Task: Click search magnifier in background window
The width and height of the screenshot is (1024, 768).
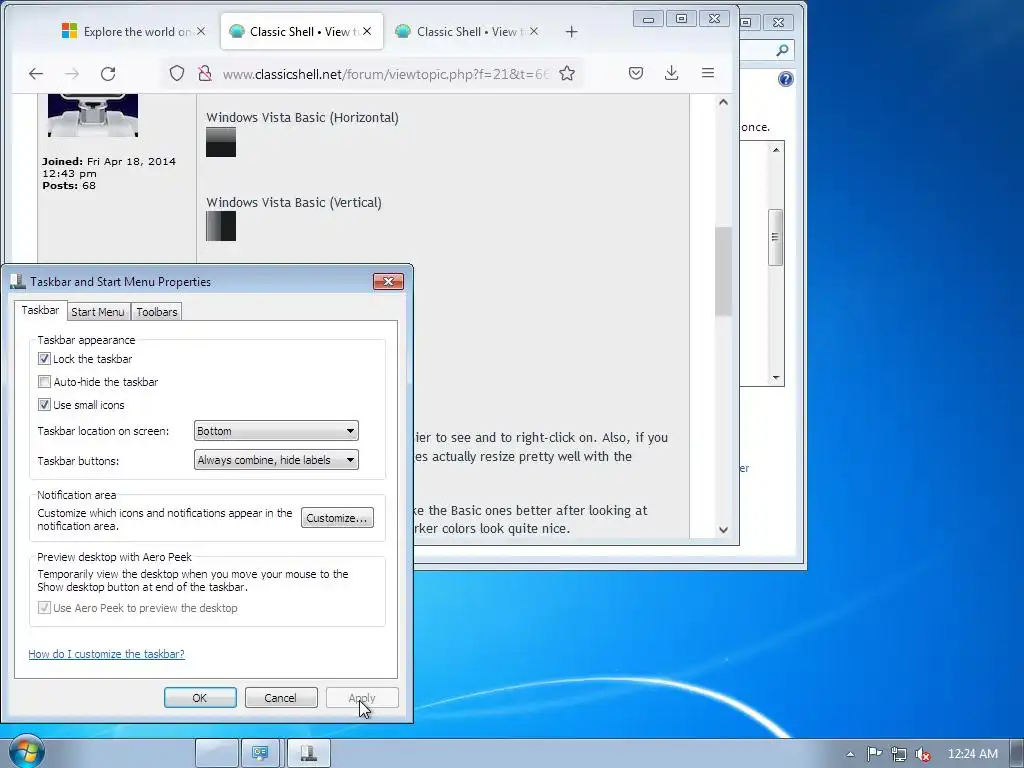Action: pos(782,50)
